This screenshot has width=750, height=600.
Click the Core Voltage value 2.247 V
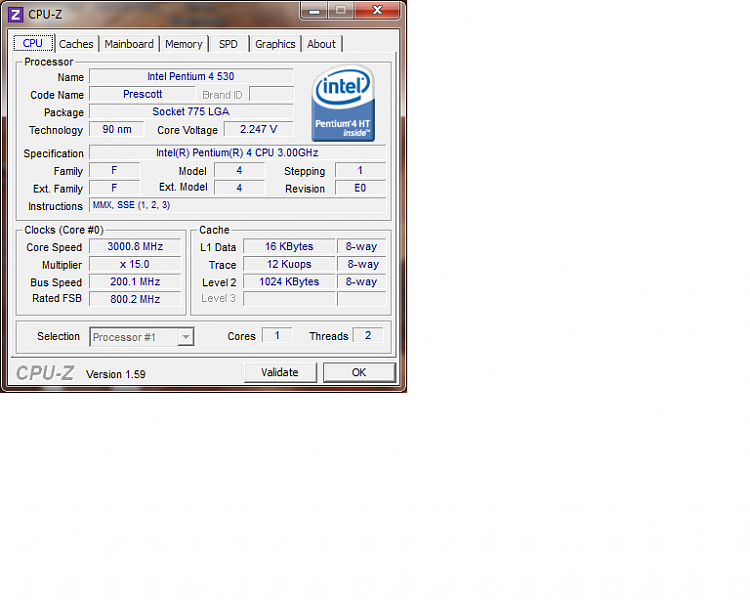(259, 129)
